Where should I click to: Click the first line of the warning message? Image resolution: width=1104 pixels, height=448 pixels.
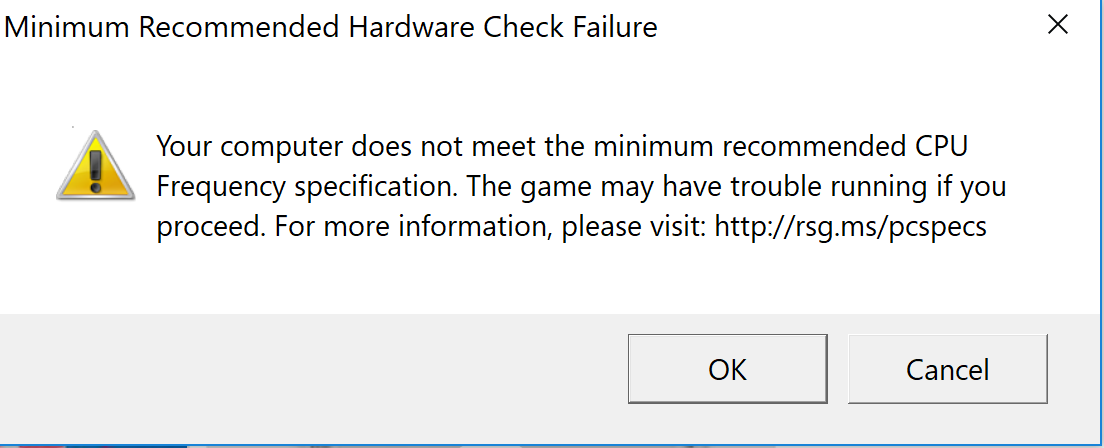563,147
